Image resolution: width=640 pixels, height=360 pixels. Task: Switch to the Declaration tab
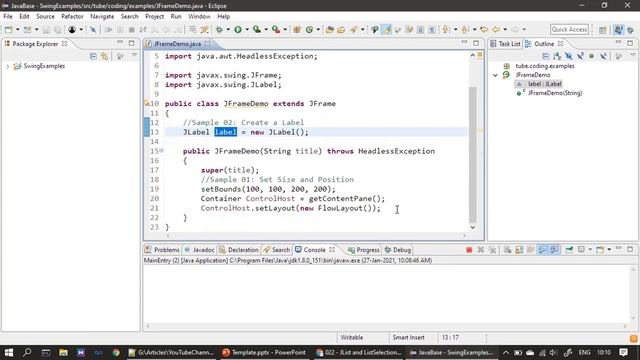point(239,250)
